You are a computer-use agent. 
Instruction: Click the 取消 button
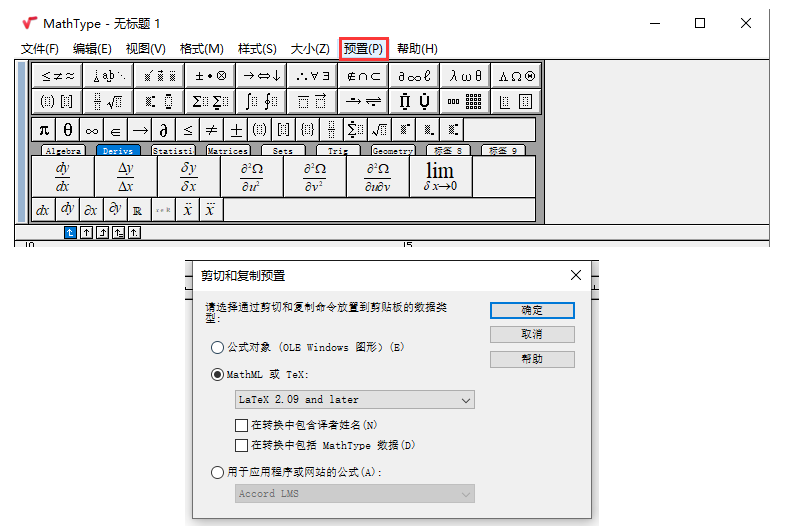pyautogui.click(x=532, y=334)
